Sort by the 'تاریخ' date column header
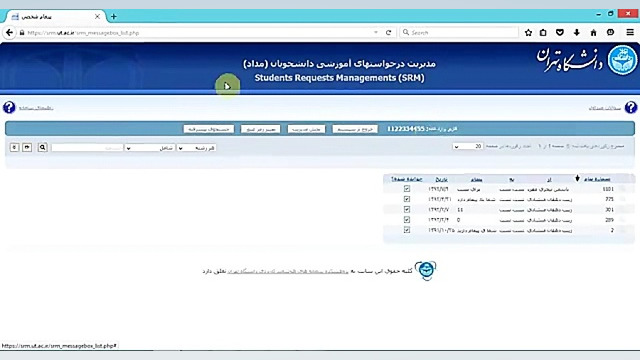 (x=441, y=180)
